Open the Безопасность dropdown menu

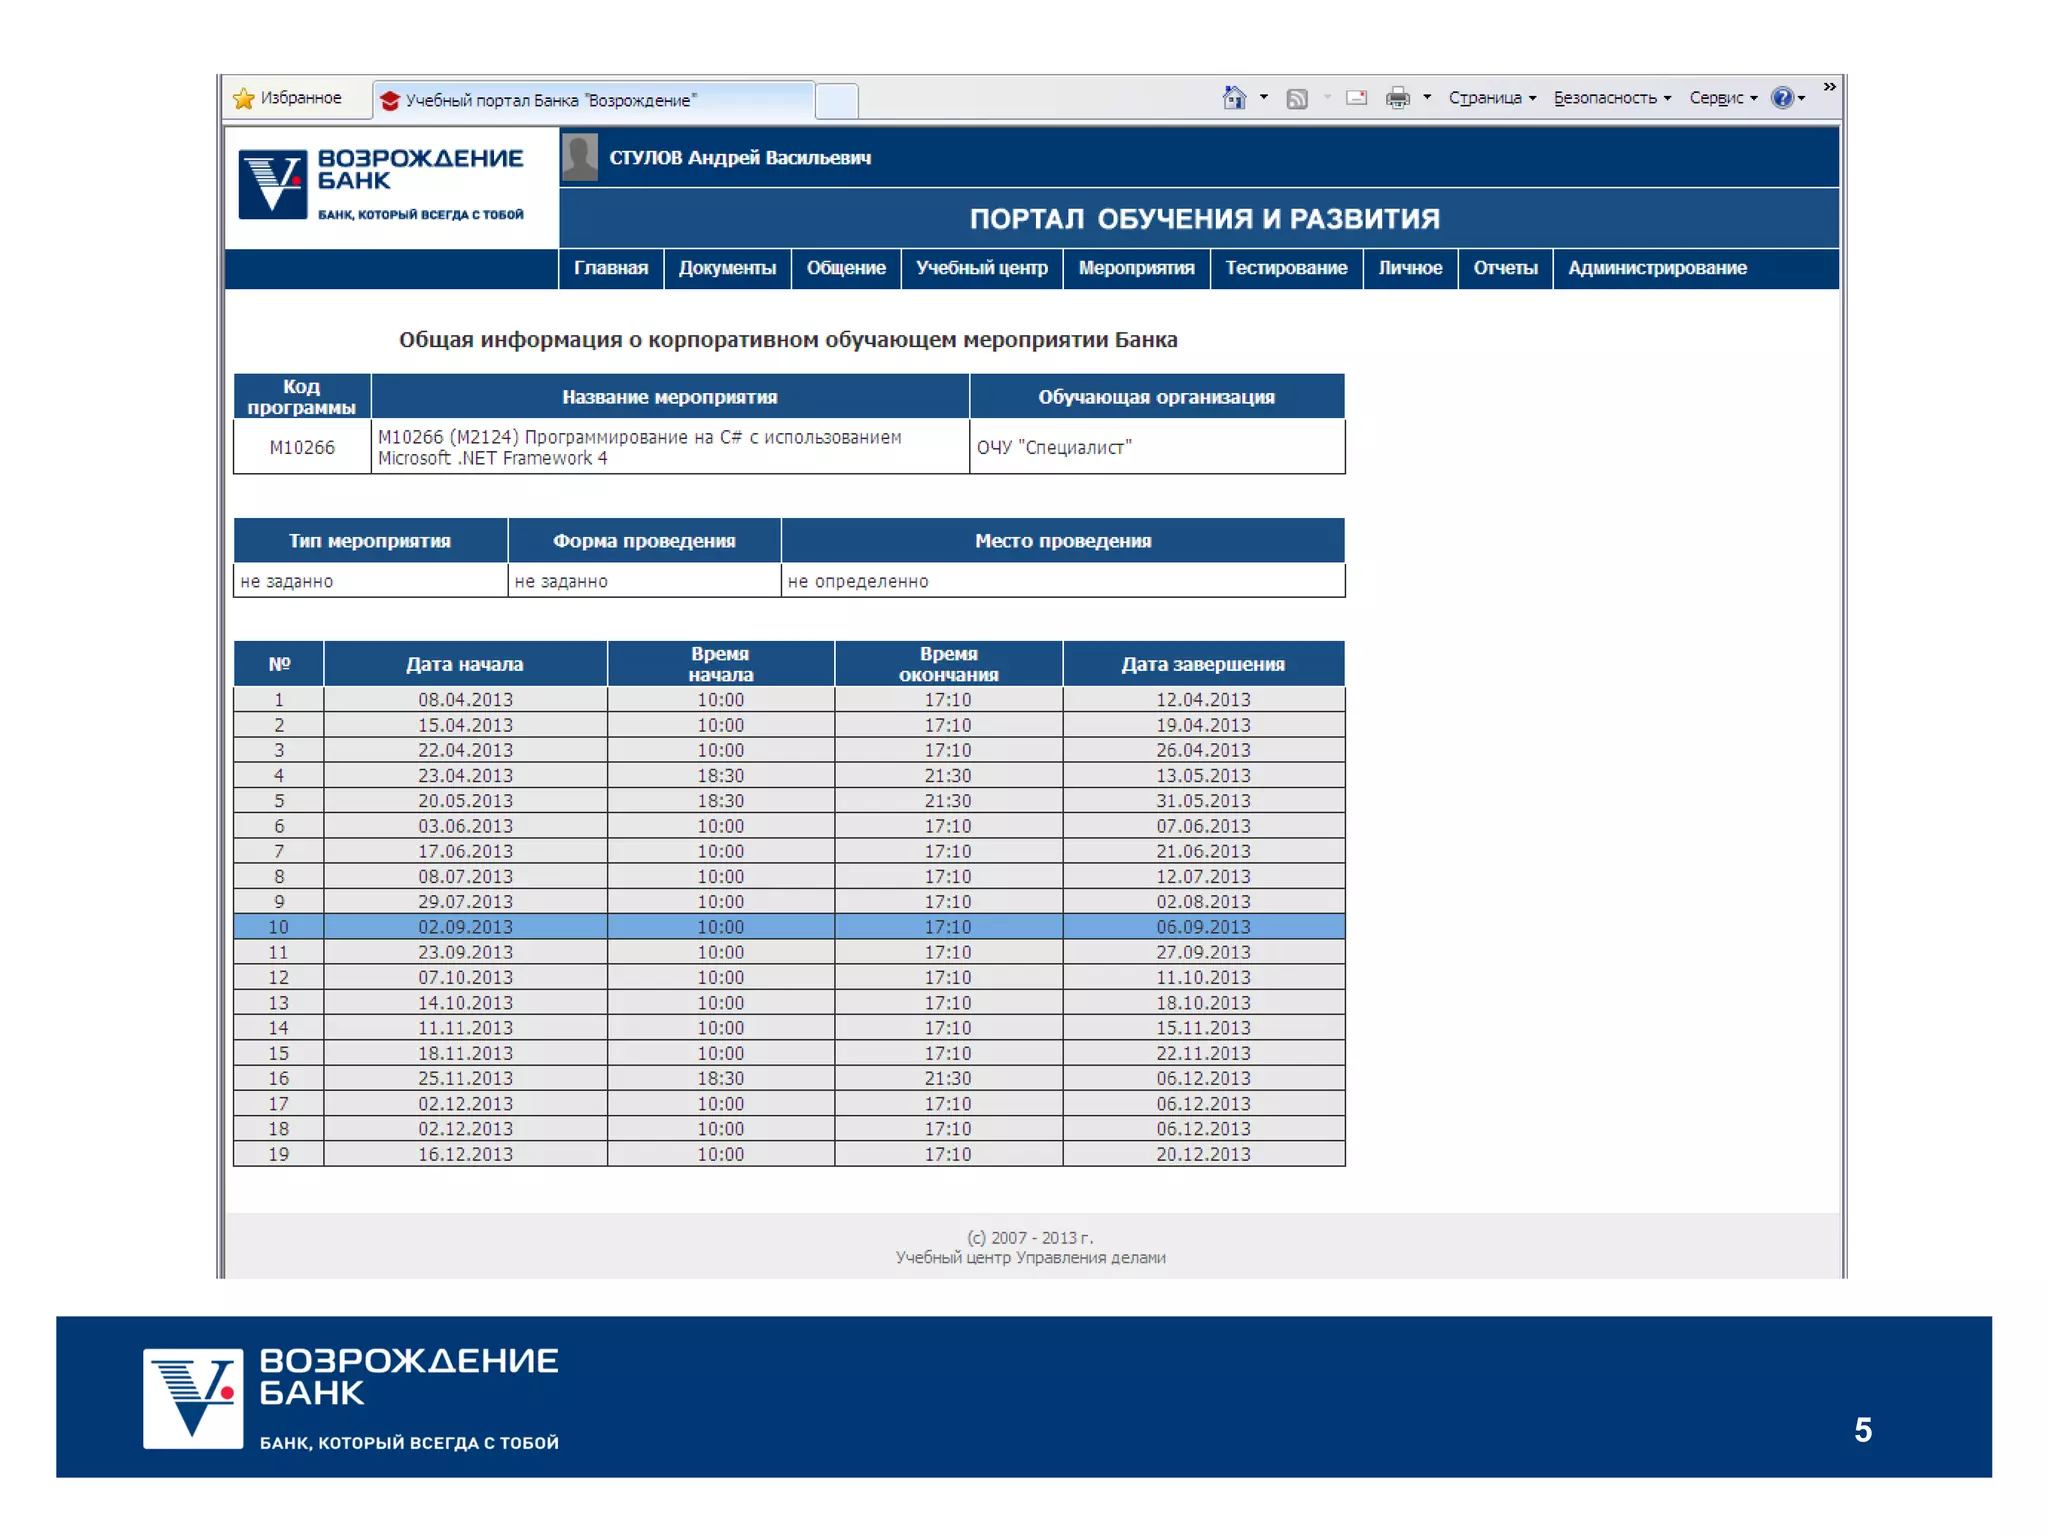pyautogui.click(x=1611, y=98)
